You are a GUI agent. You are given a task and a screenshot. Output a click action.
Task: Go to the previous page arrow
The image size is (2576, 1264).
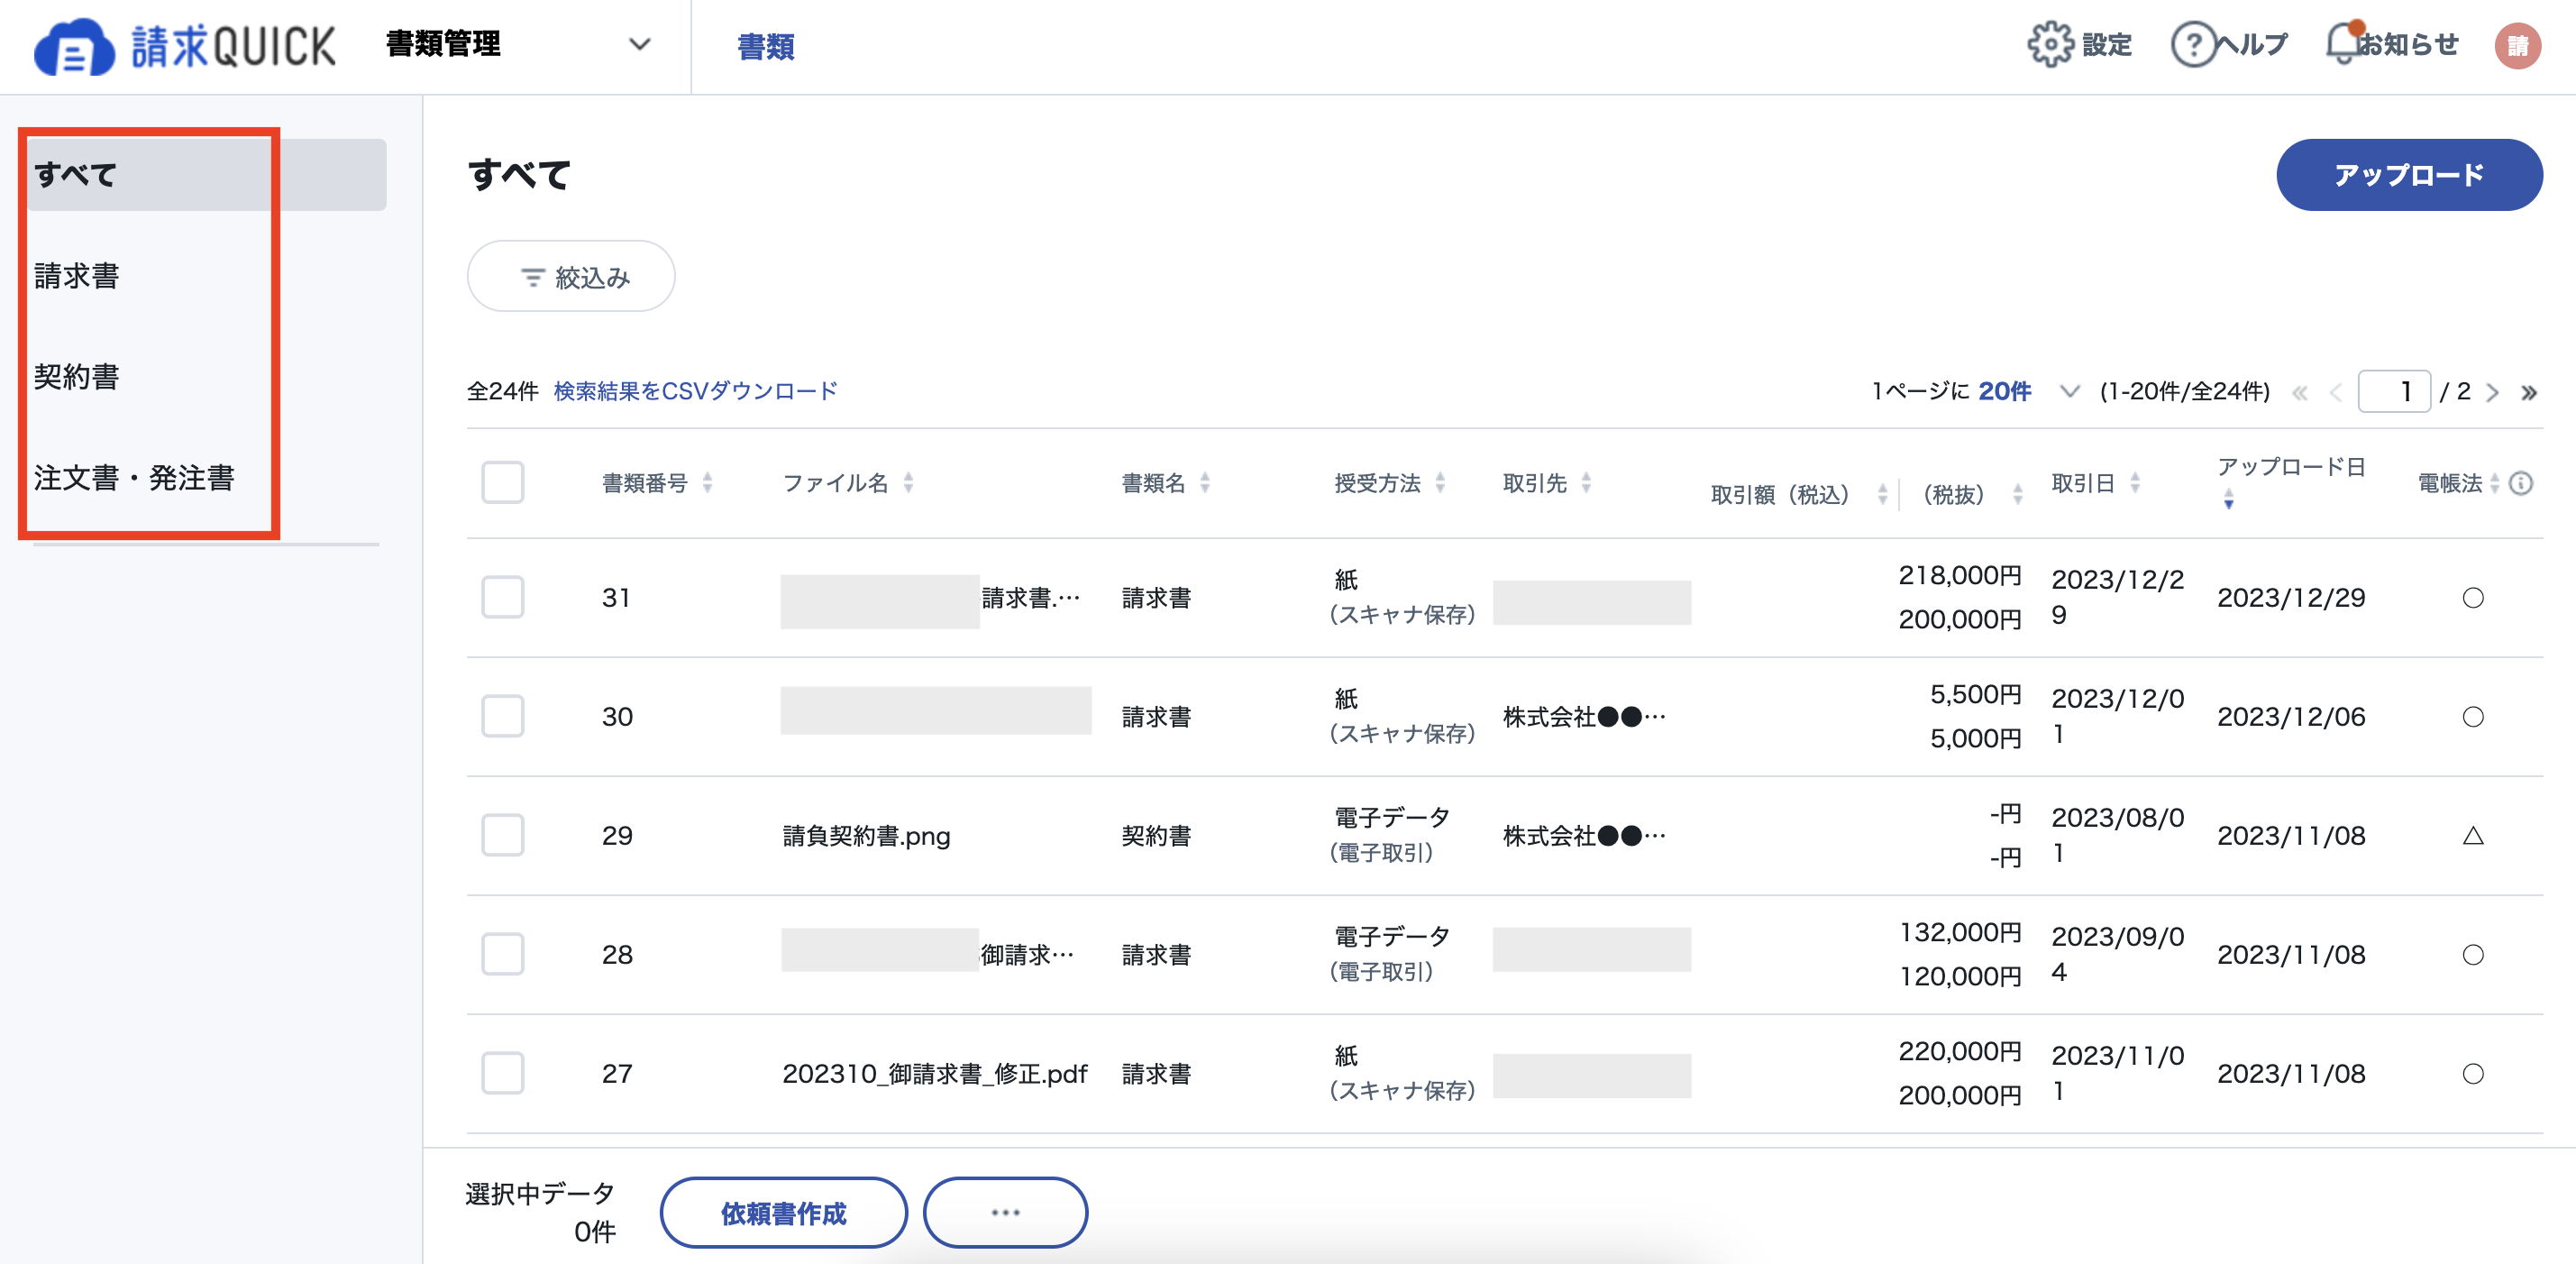[2335, 393]
